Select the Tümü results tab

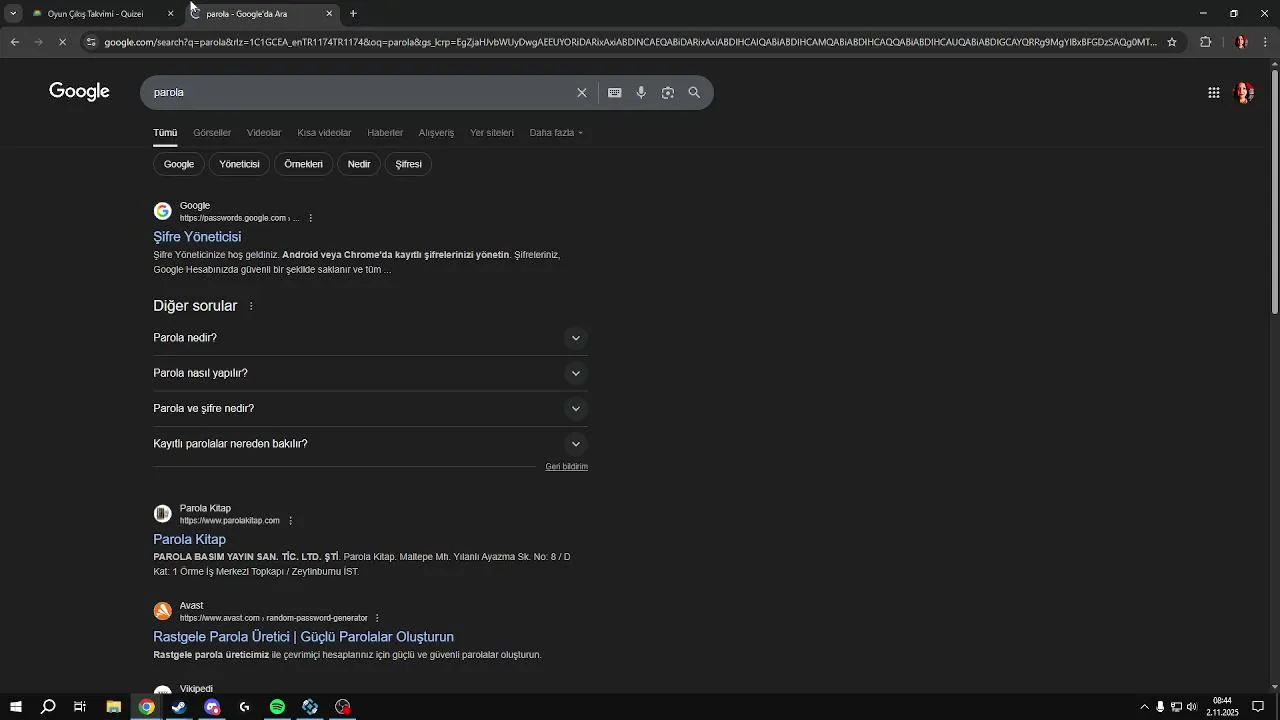(x=165, y=133)
